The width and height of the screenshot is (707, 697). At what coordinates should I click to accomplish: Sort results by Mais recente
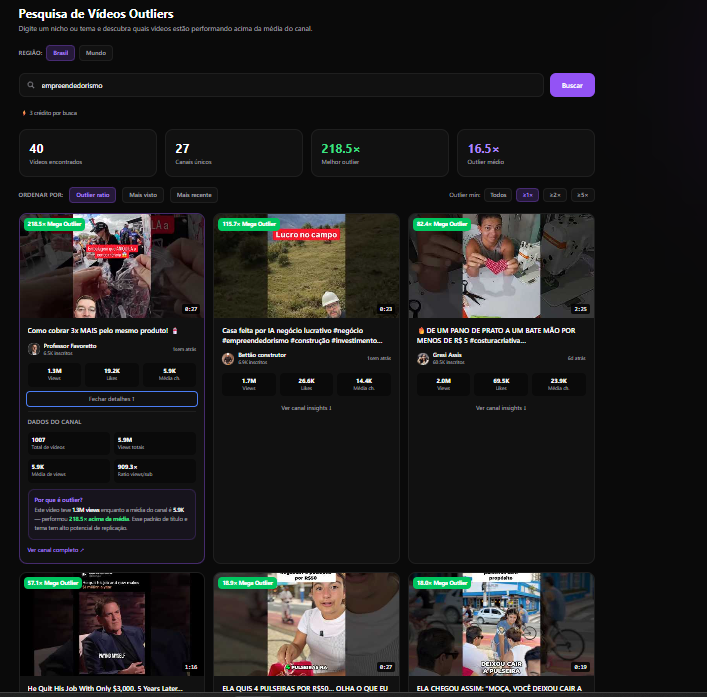tap(194, 195)
